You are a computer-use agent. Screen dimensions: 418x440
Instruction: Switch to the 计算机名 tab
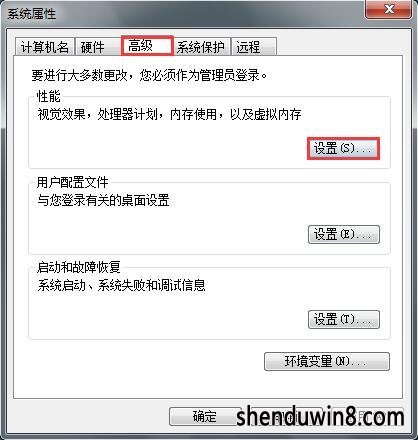click(45, 47)
